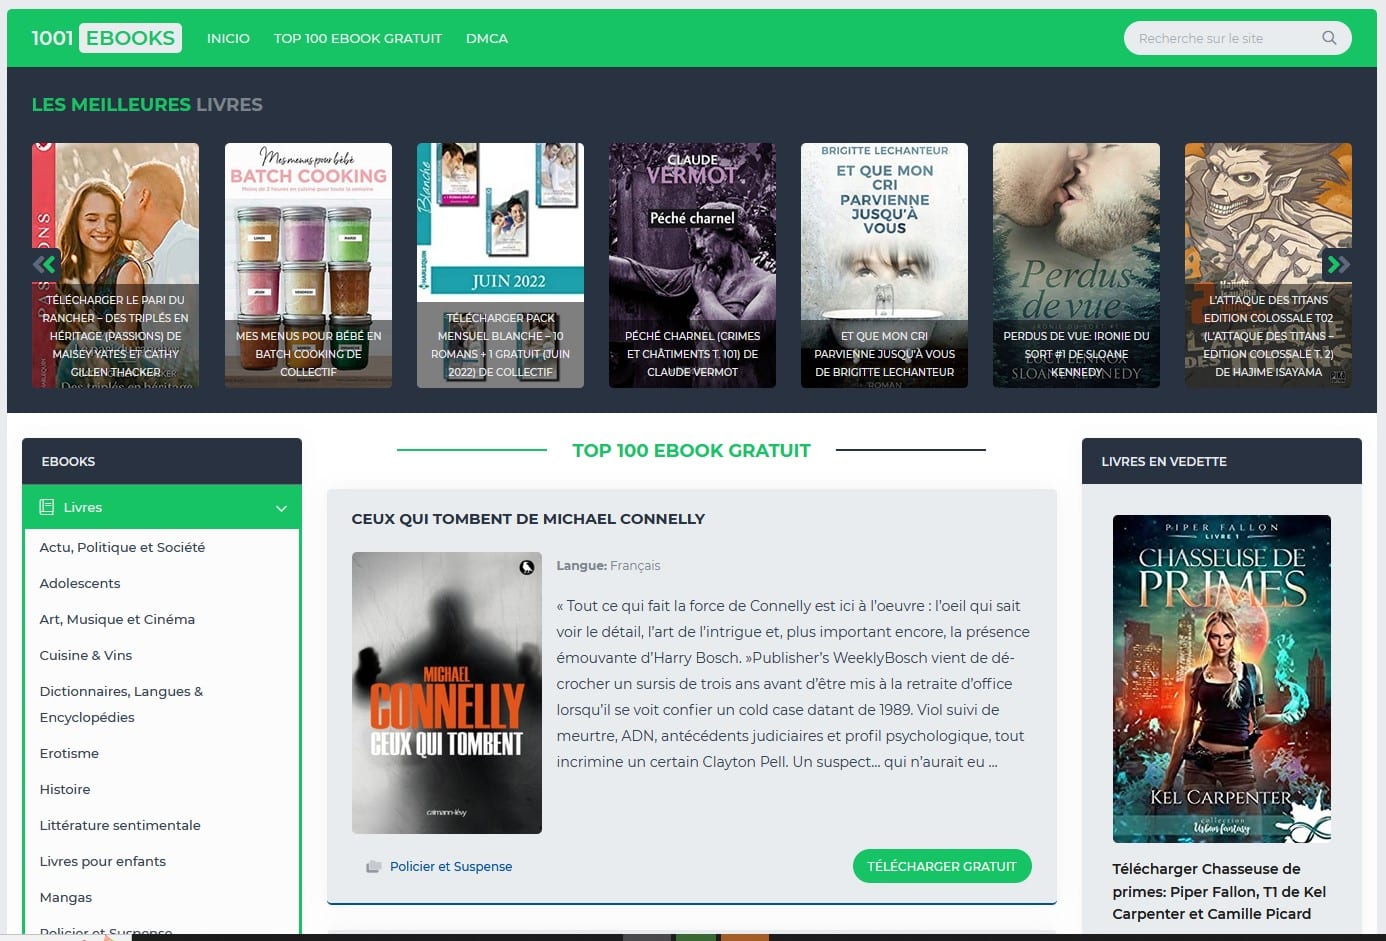Viewport: 1386px width, 941px height.
Task: Open the Policier et Suspense category link
Action: pyautogui.click(x=451, y=866)
